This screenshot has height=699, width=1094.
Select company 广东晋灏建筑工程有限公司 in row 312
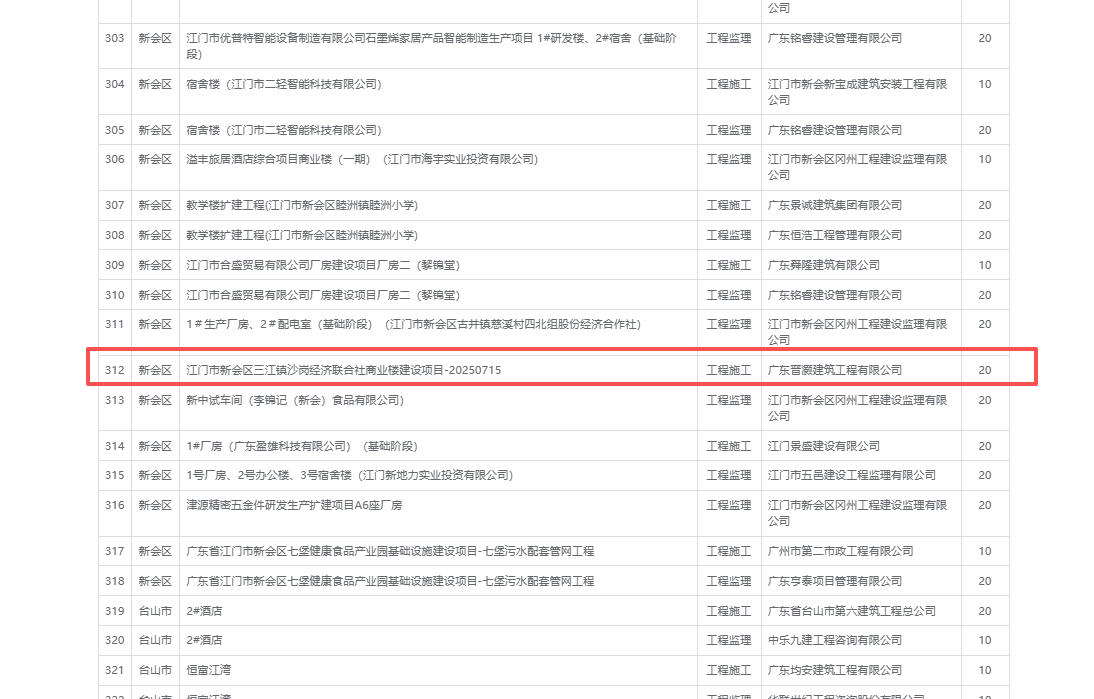pos(834,370)
